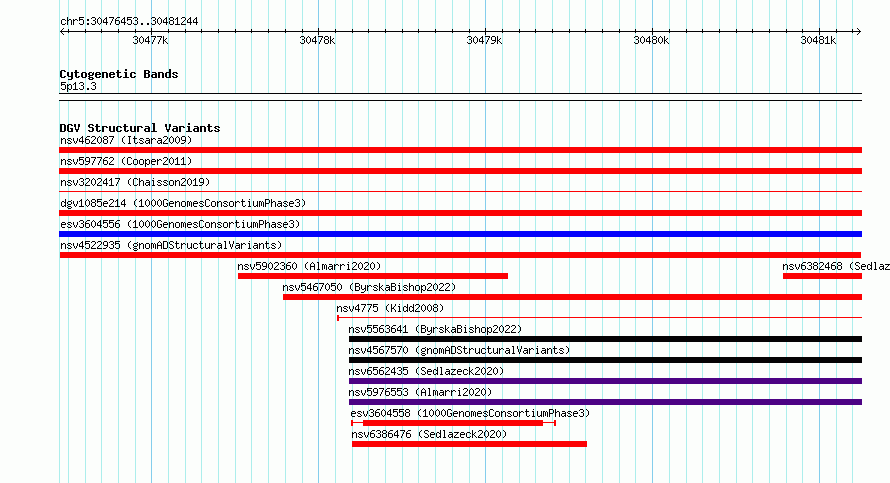Open variant label nsv5563641 (ByrskaBishop2022)
The height and width of the screenshot is (483, 890).
click(x=435, y=329)
